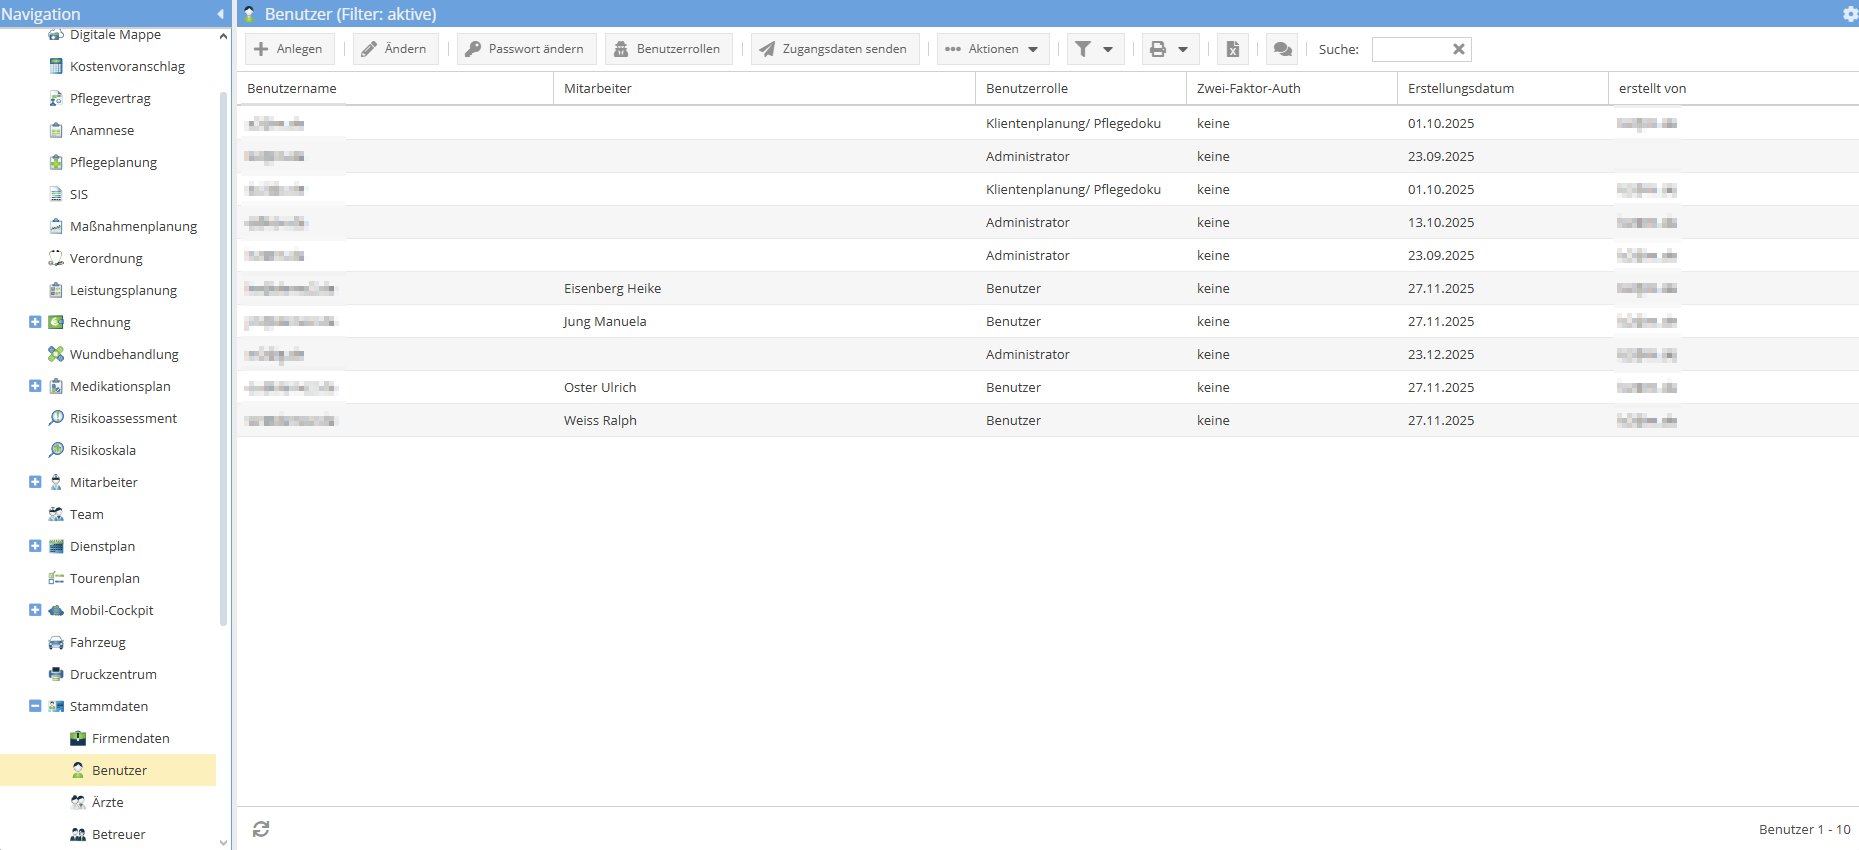Image resolution: width=1859 pixels, height=850 pixels.
Task: Open the Aktionen dropdown menu
Action: click(x=993, y=49)
